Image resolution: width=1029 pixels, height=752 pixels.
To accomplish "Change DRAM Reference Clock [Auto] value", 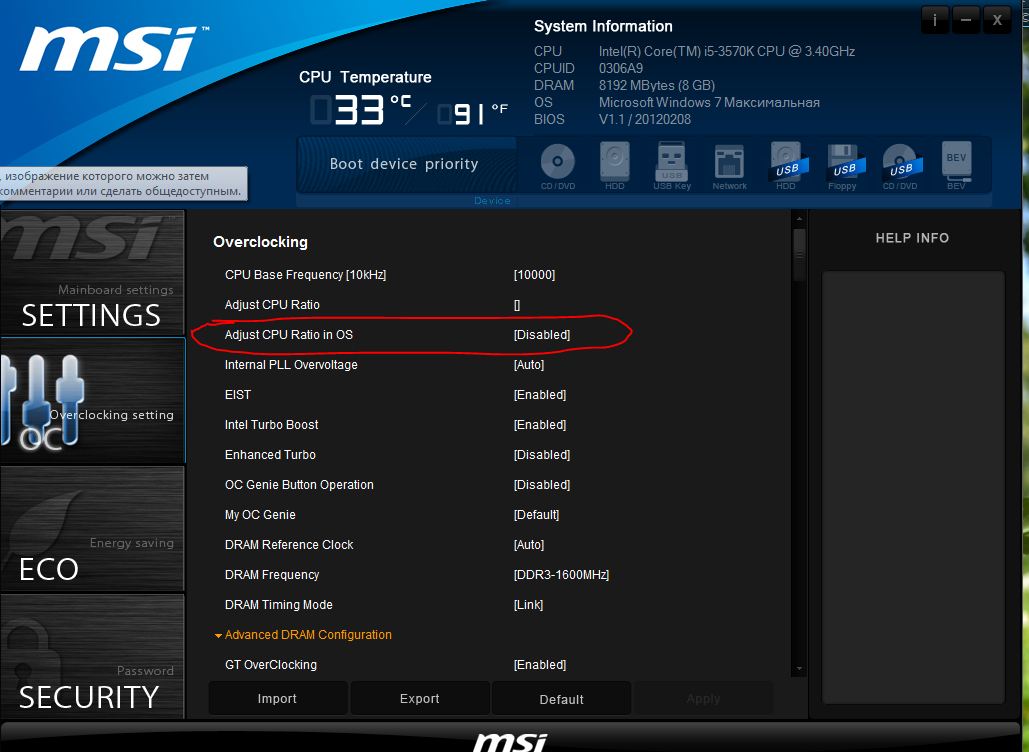I will pyautogui.click(x=529, y=545).
